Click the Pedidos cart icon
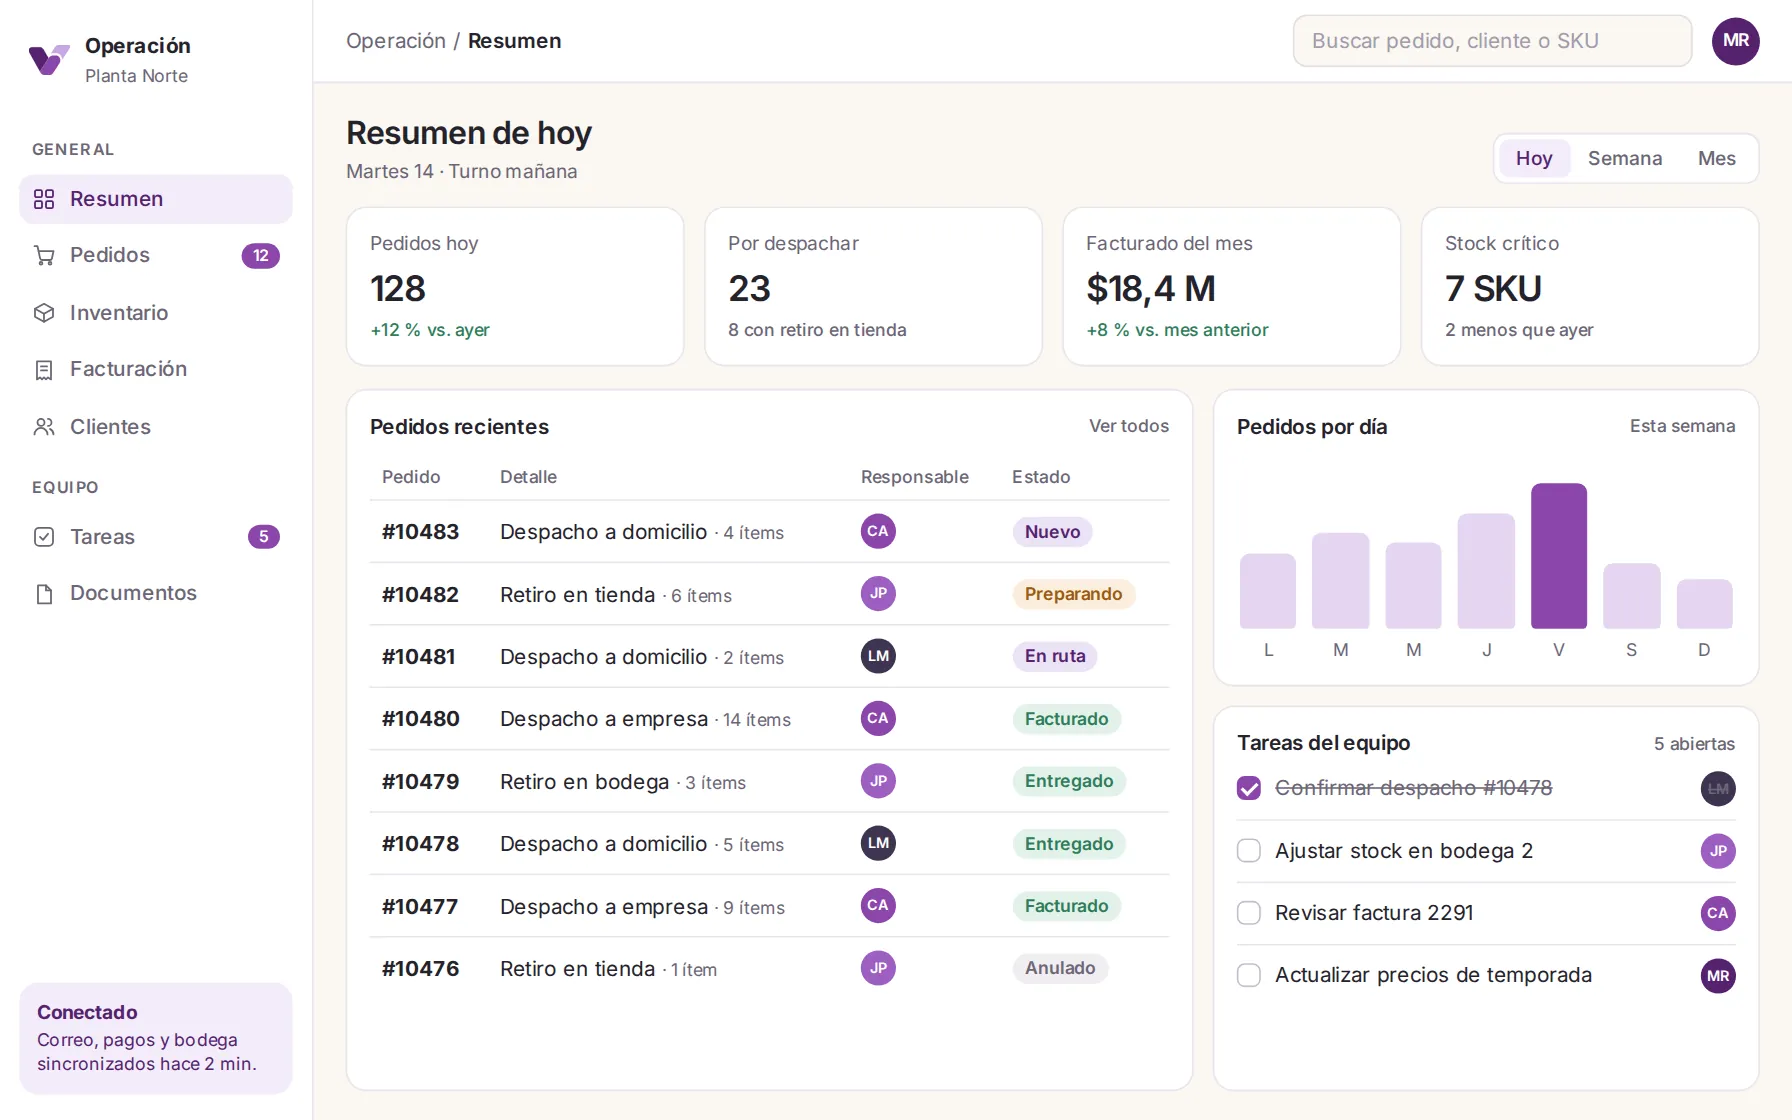This screenshot has height=1120, width=1792. [x=44, y=255]
